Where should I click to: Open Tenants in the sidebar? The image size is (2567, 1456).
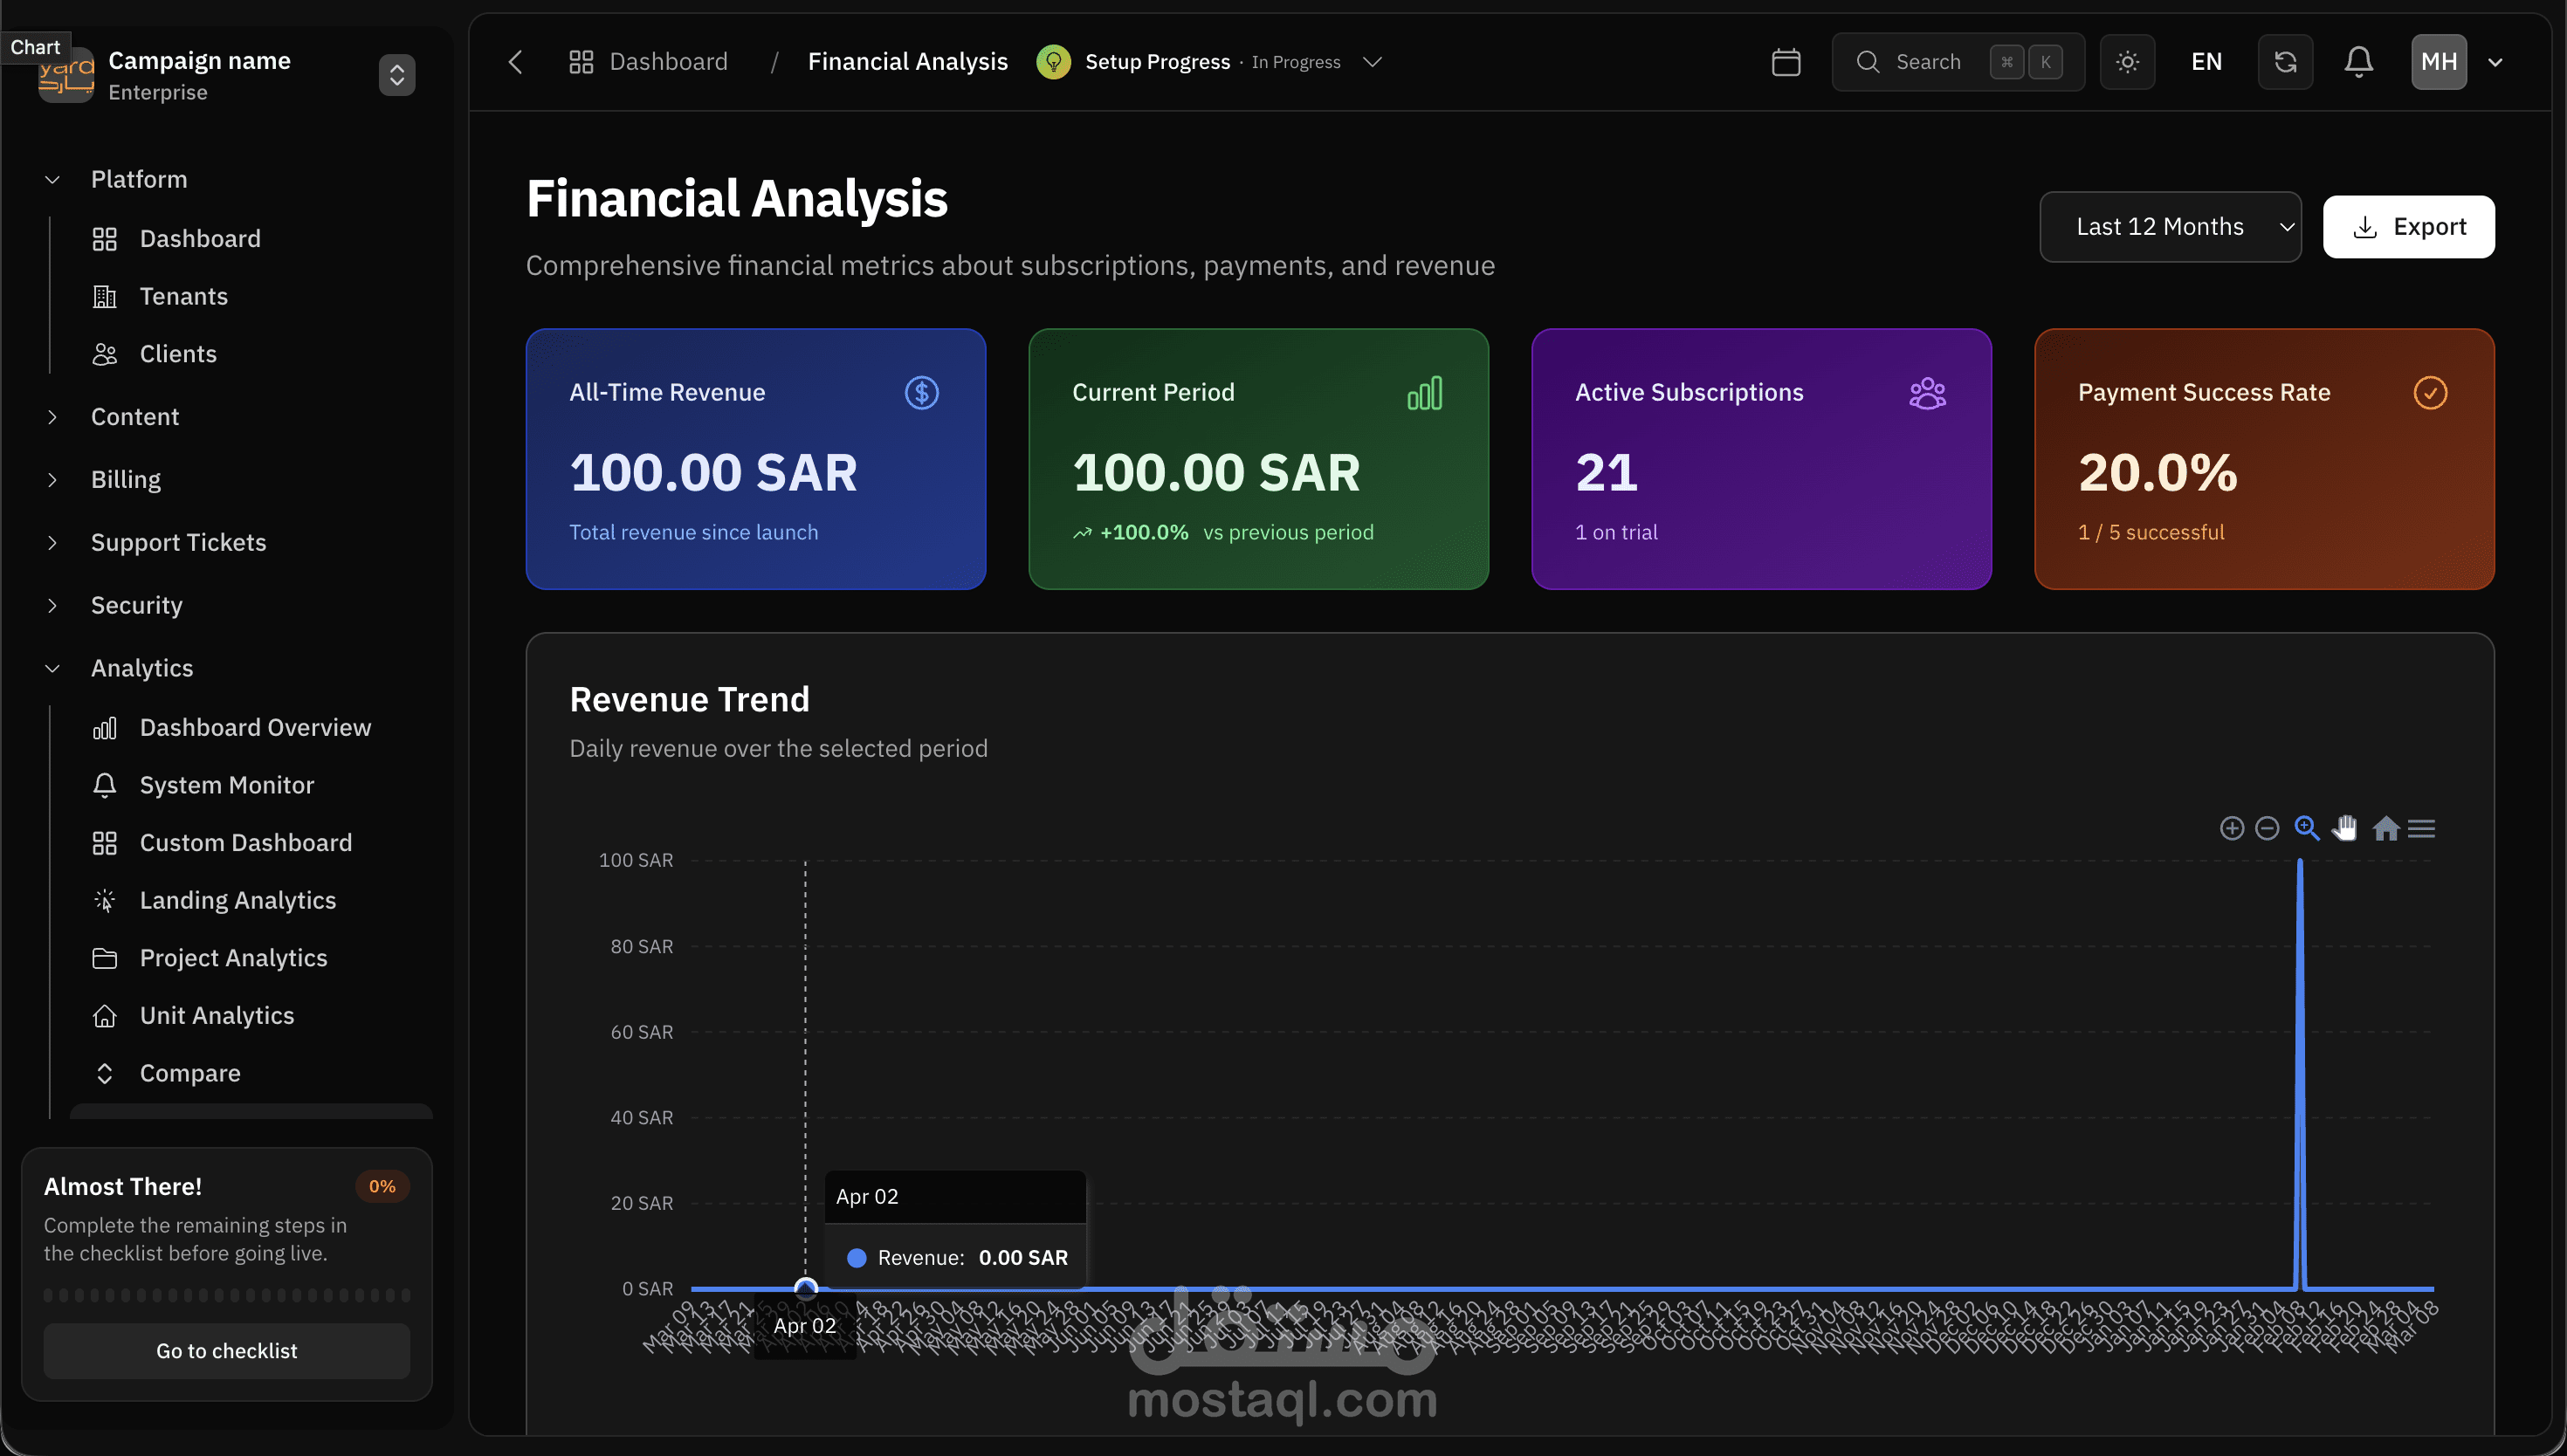click(183, 296)
